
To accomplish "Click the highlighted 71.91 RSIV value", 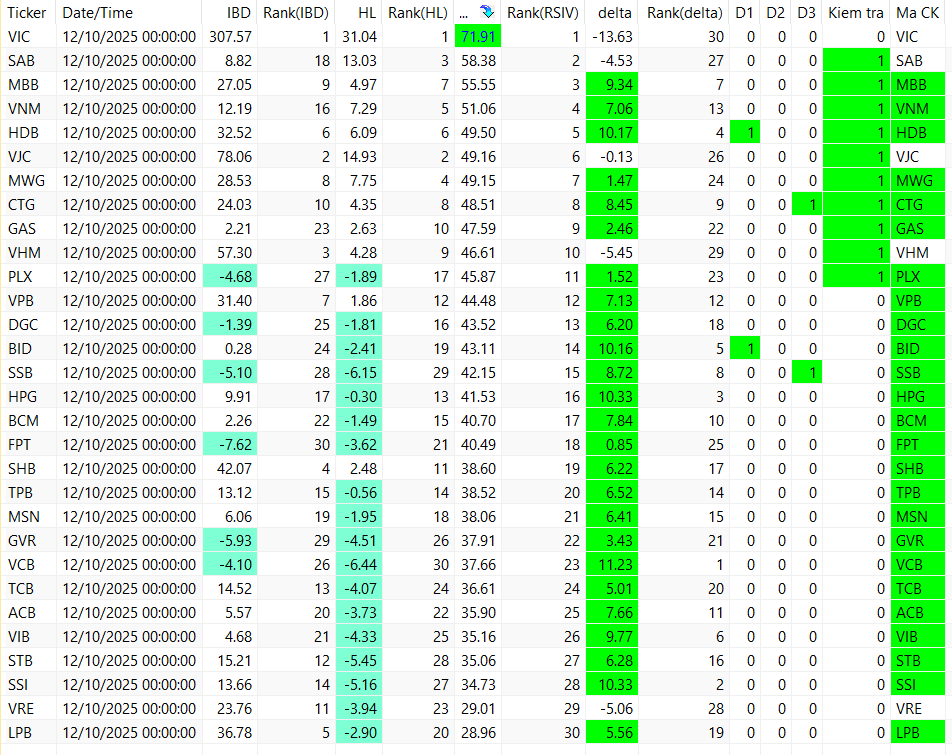I will [478, 36].
